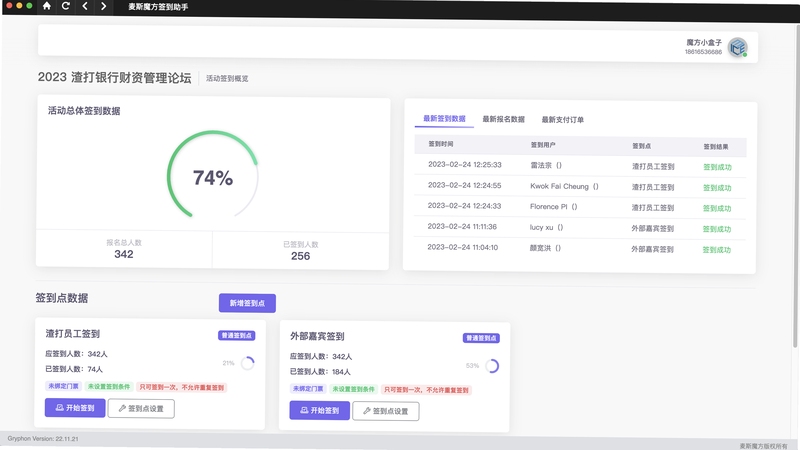Click the 74% overall check-in progress circle
Screen dimensions: 800x450
(212, 176)
